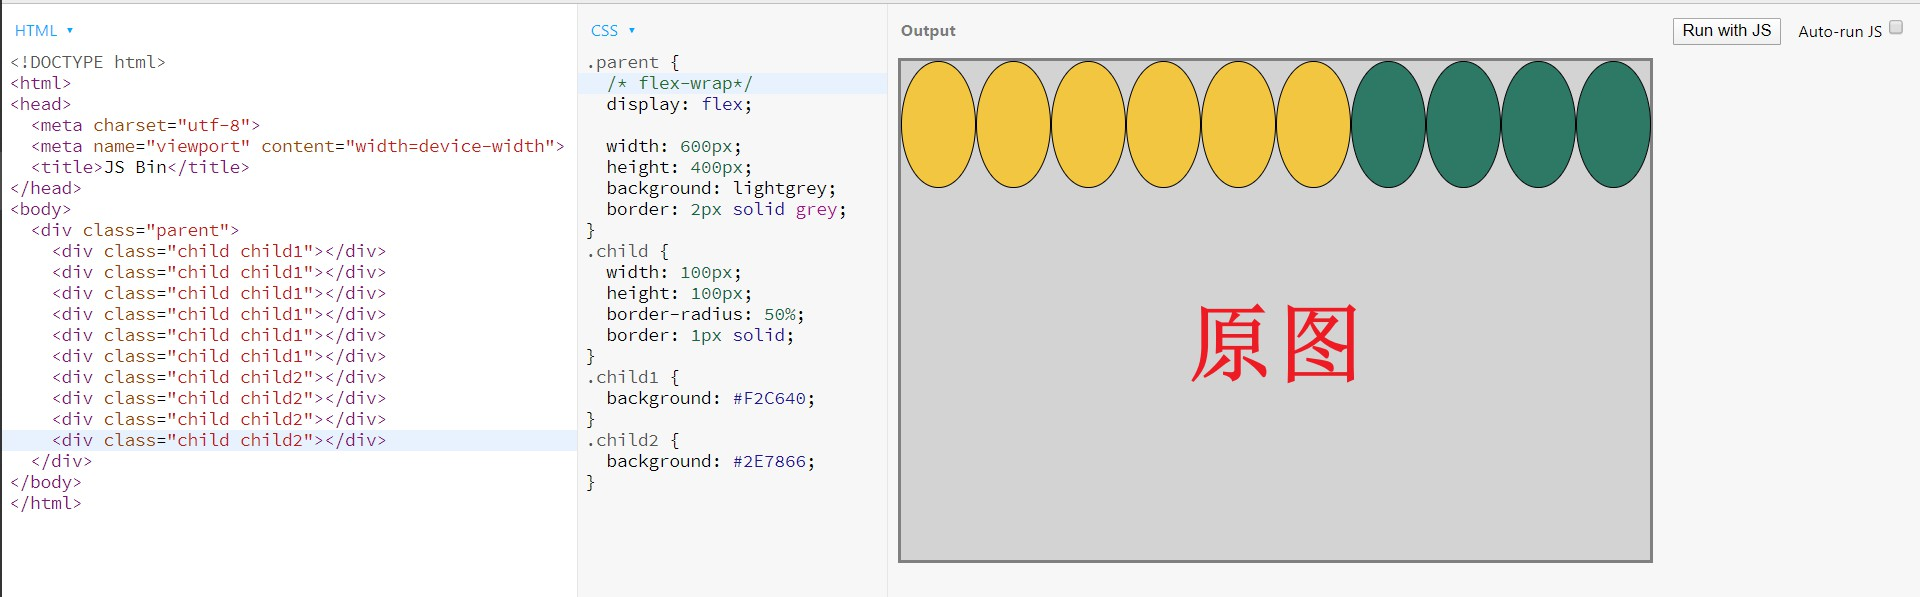Click the /* flex-wrap*/ comment line
Image resolution: width=1920 pixels, height=597 pixels.
tap(679, 83)
